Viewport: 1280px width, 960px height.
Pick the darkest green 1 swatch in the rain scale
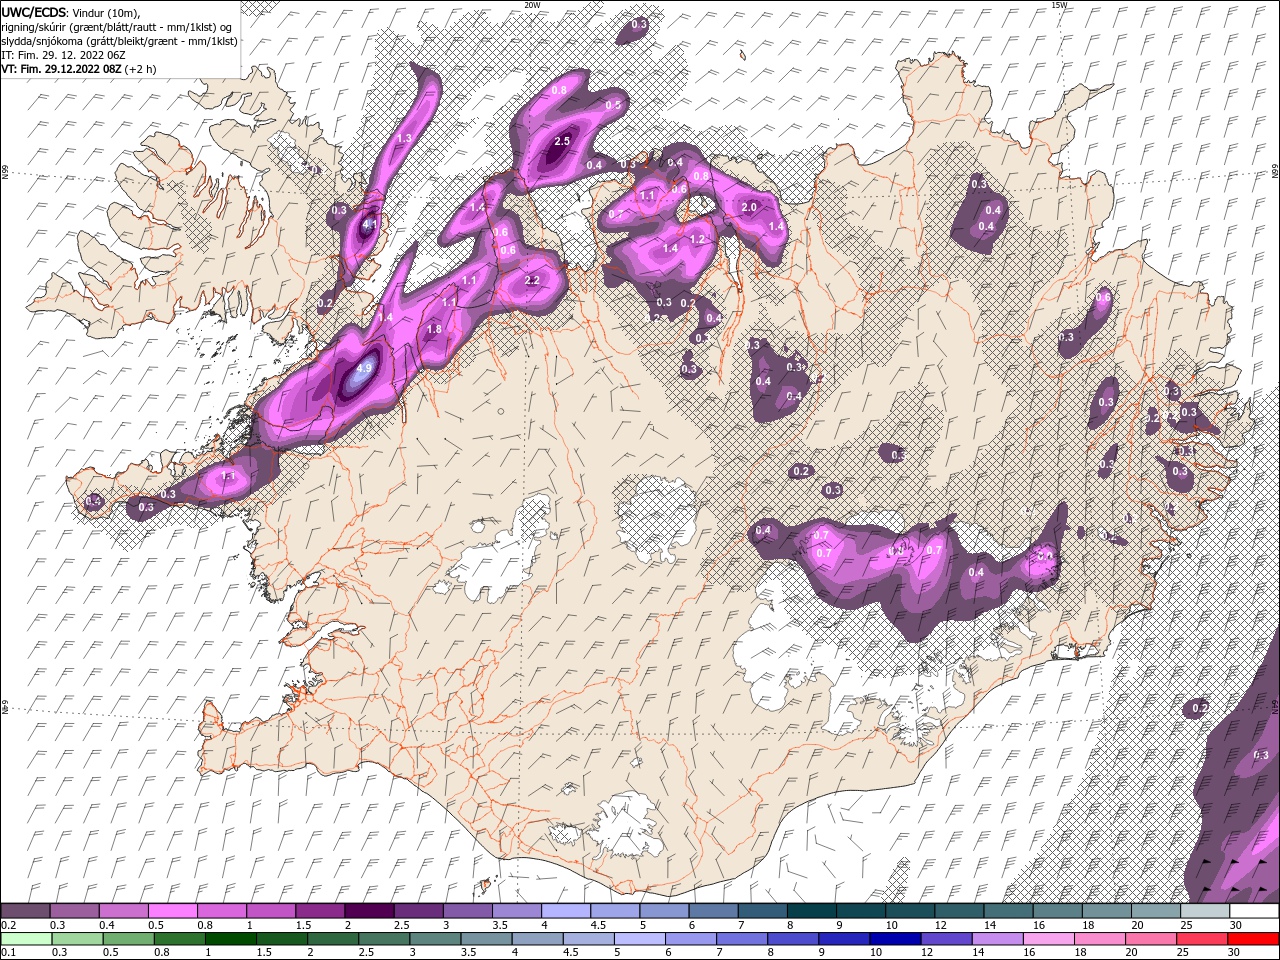(x=231, y=939)
